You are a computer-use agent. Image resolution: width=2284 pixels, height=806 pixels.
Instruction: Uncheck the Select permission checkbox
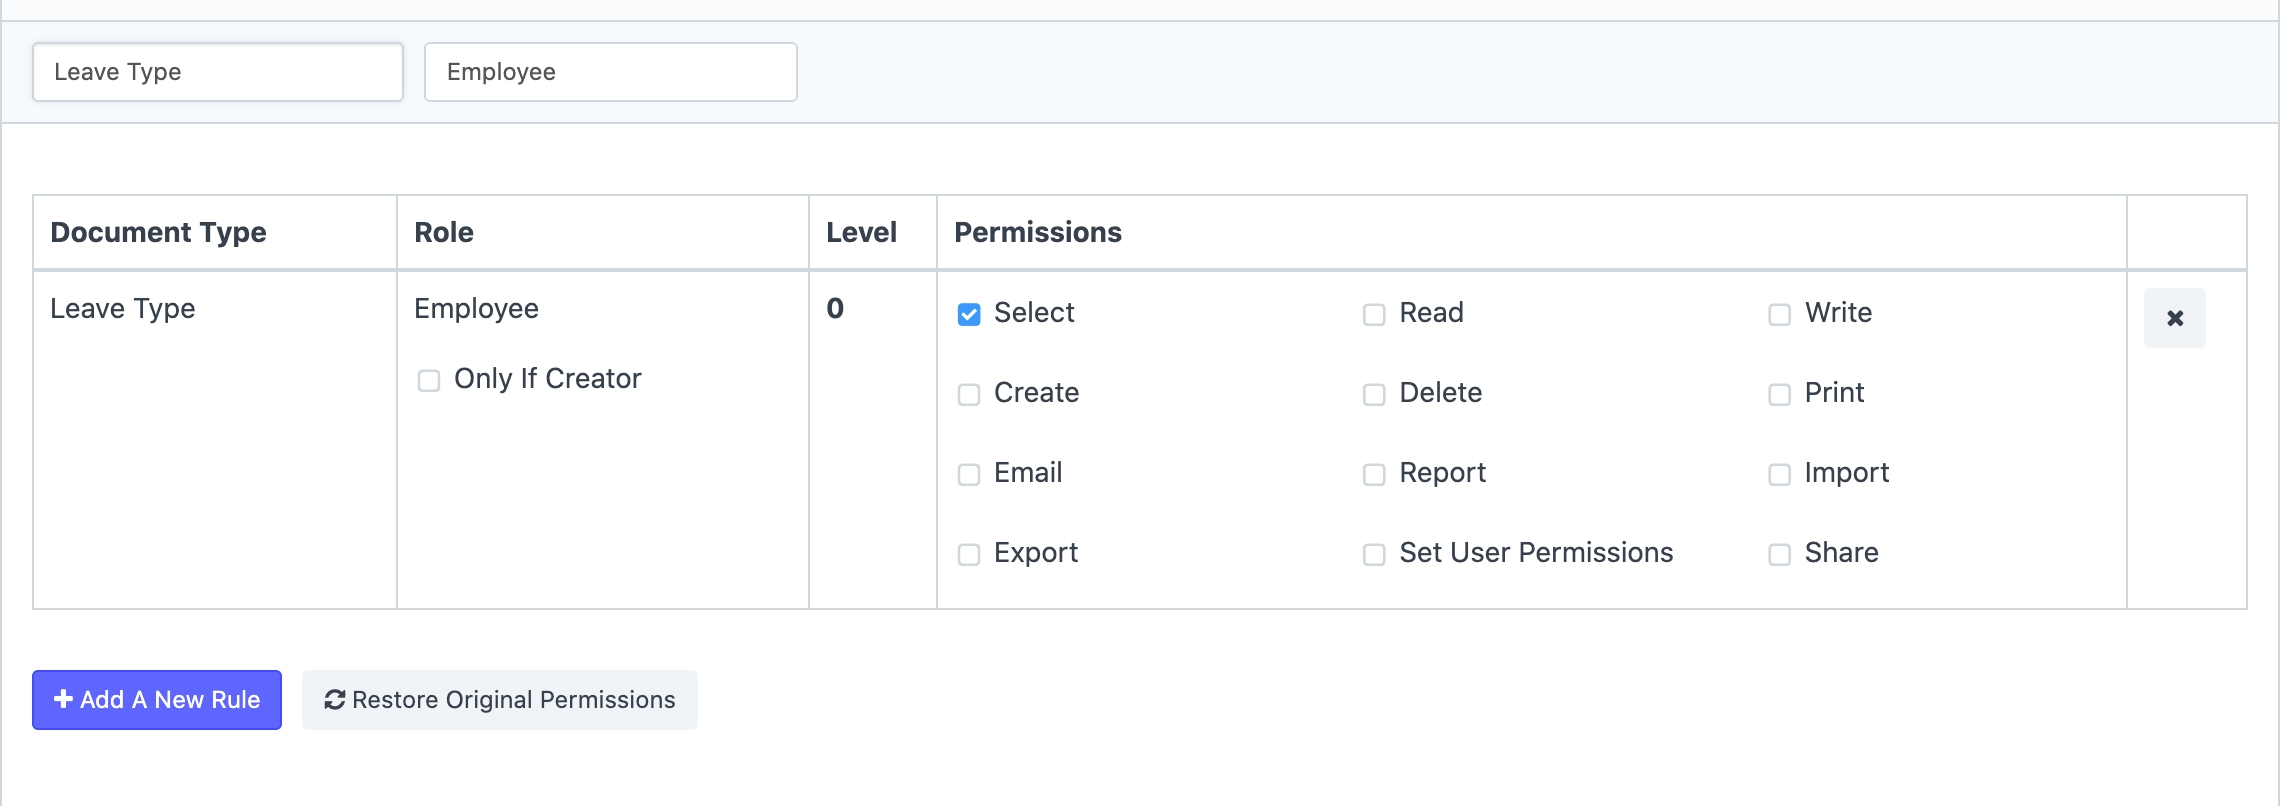[968, 315]
